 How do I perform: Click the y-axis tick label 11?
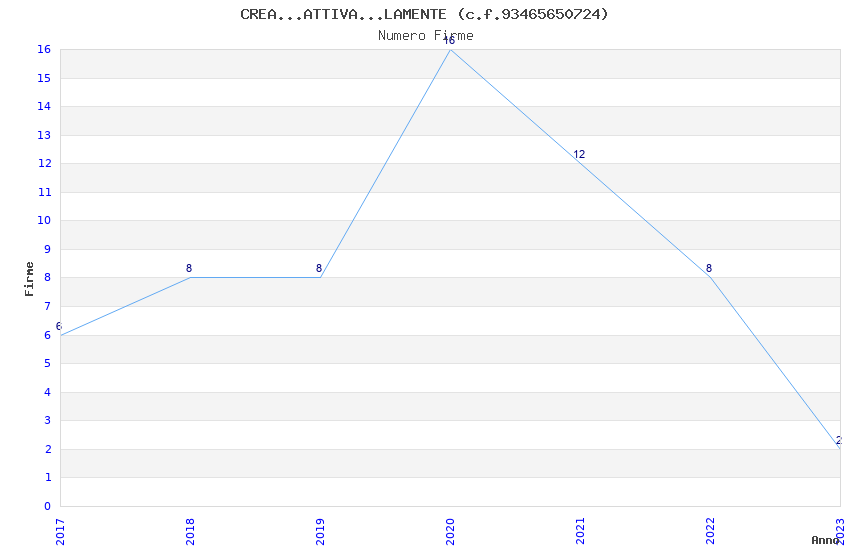tap(44, 192)
